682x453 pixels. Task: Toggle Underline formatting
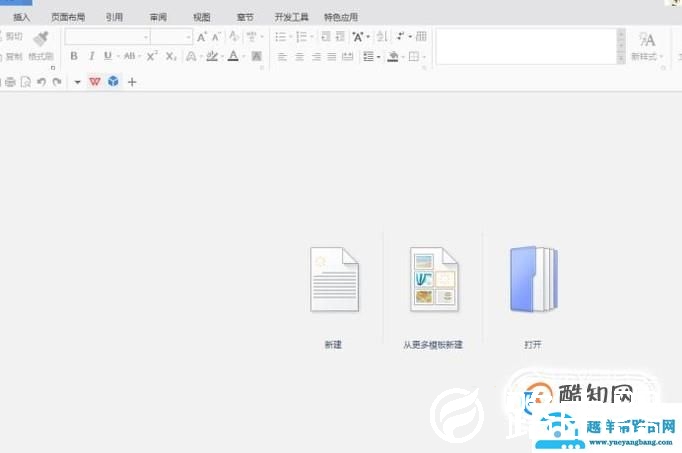[x=108, y=56]
